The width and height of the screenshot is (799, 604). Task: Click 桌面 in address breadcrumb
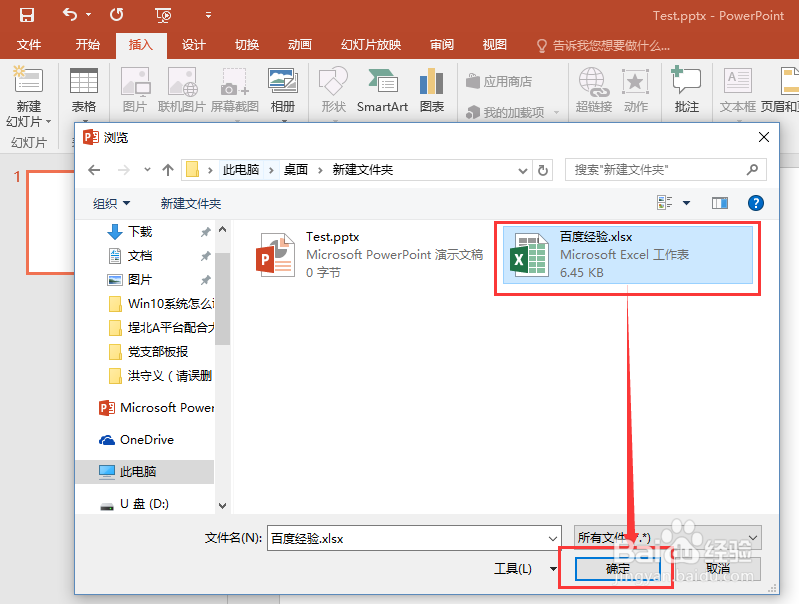[296, 170]
